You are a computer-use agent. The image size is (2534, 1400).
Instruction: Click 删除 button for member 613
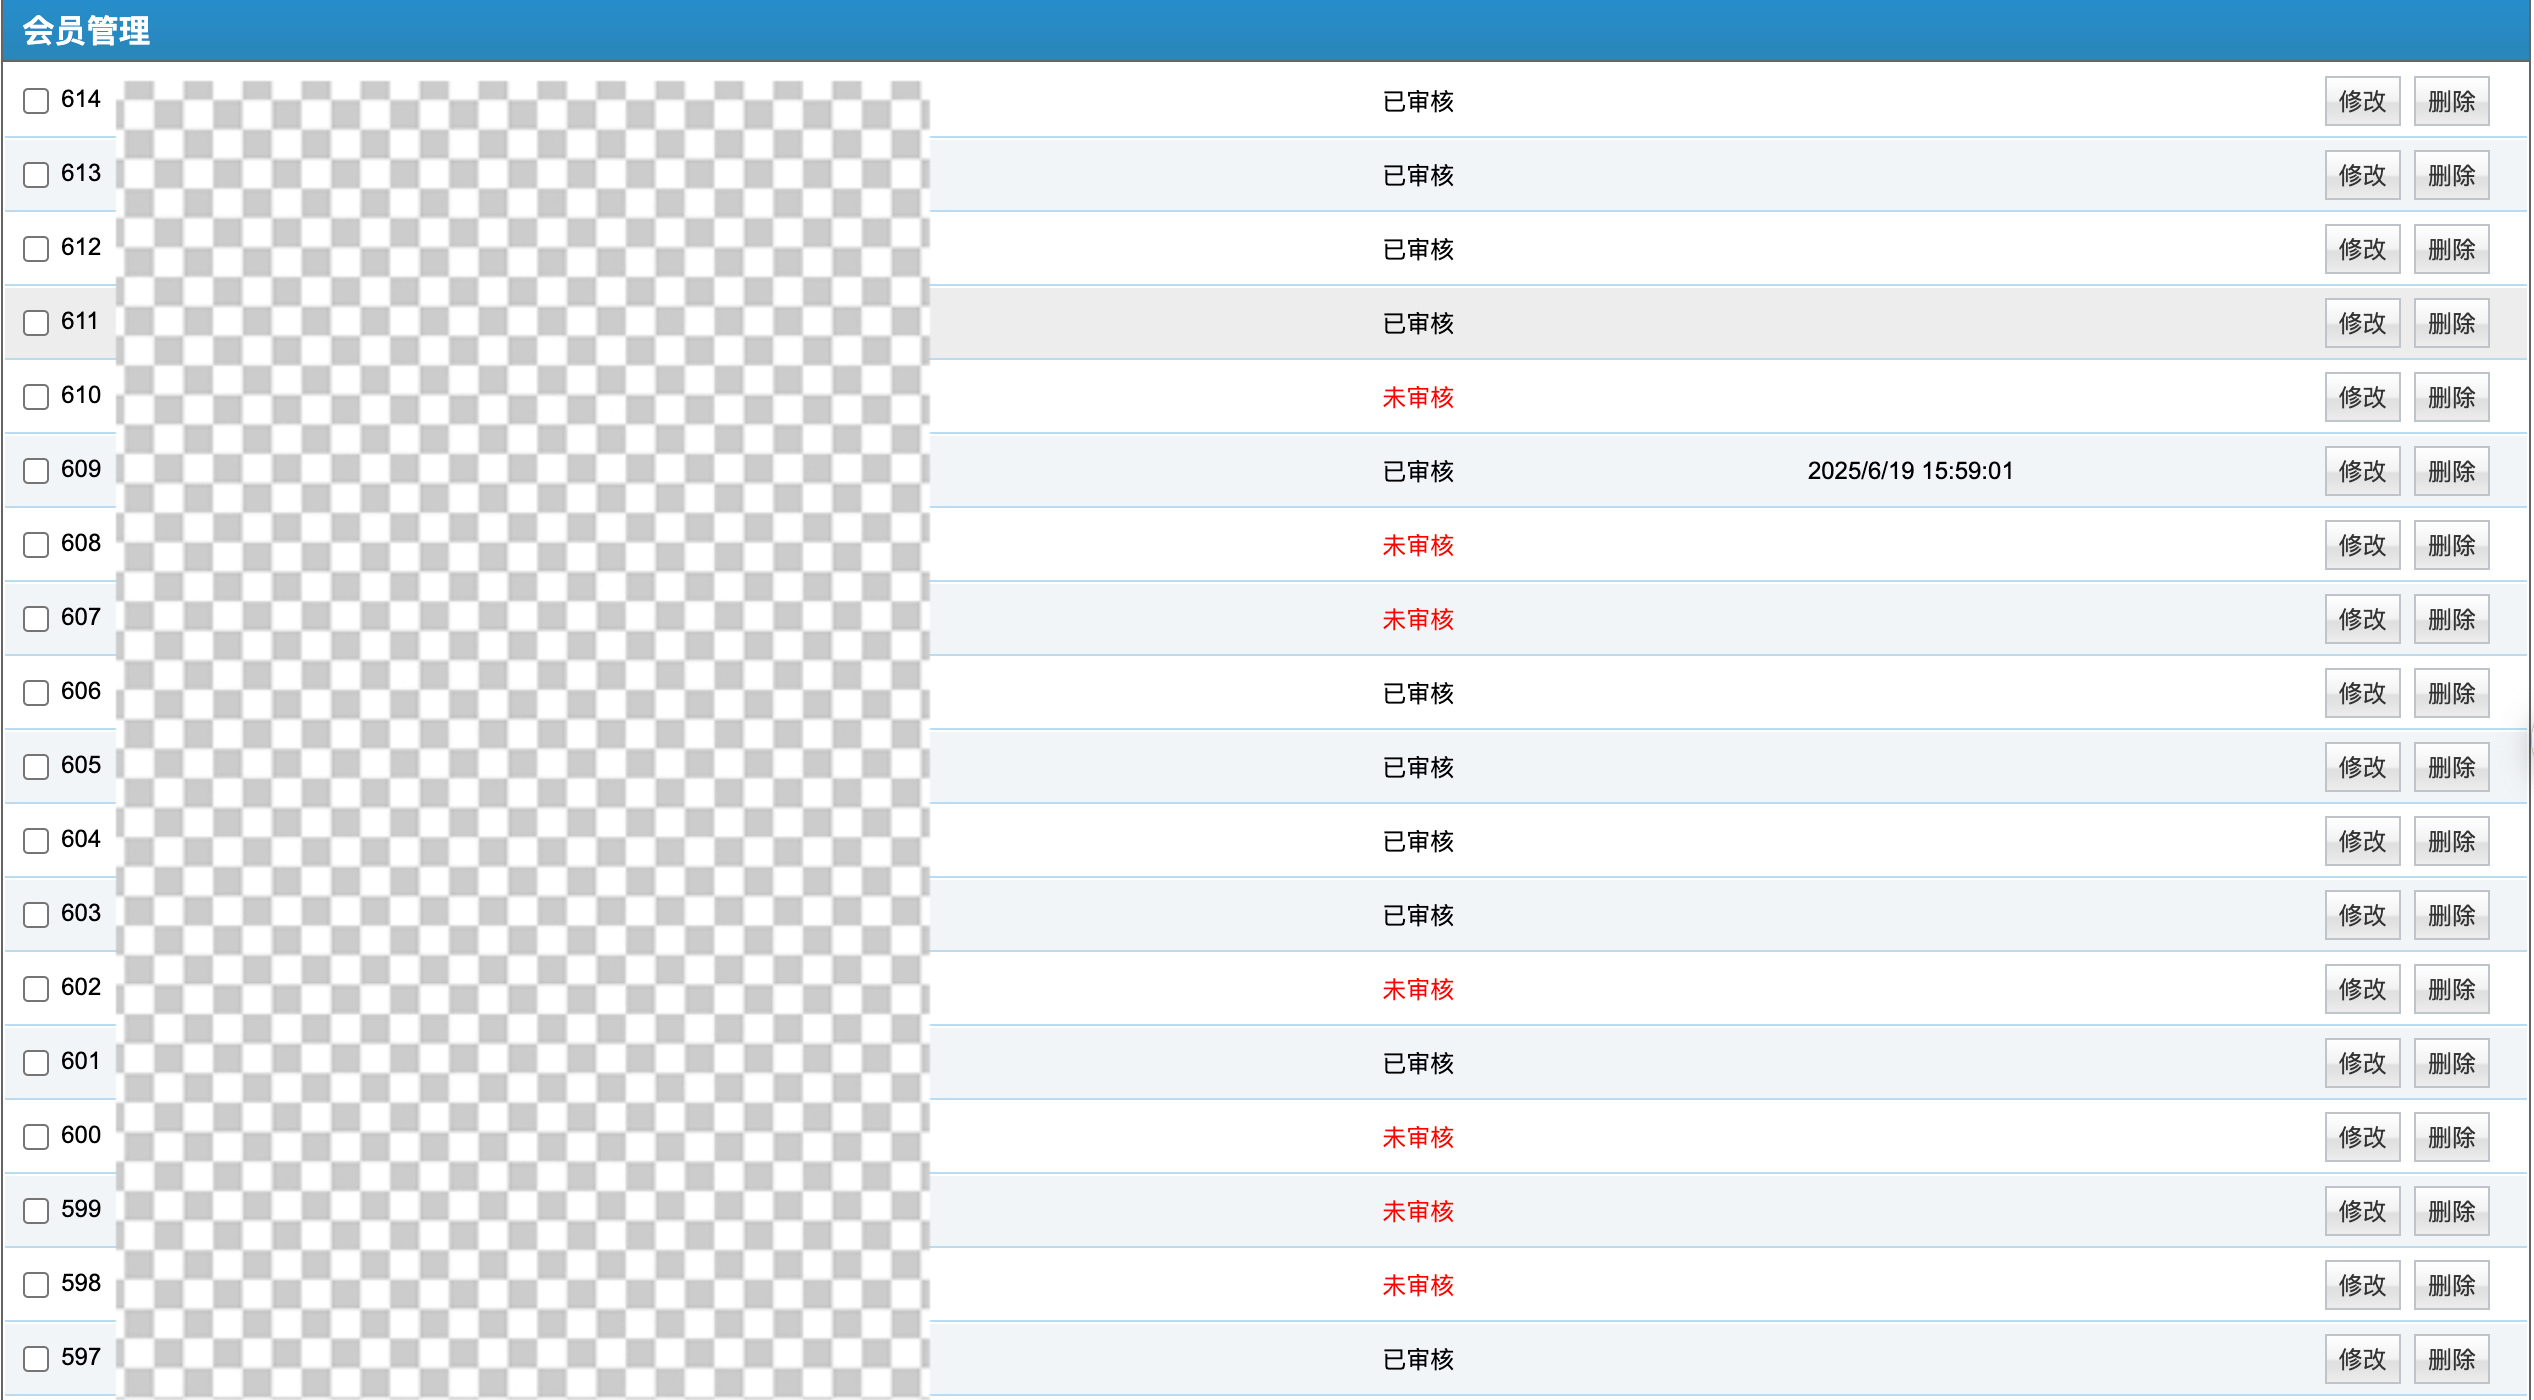coord(2450,175)
